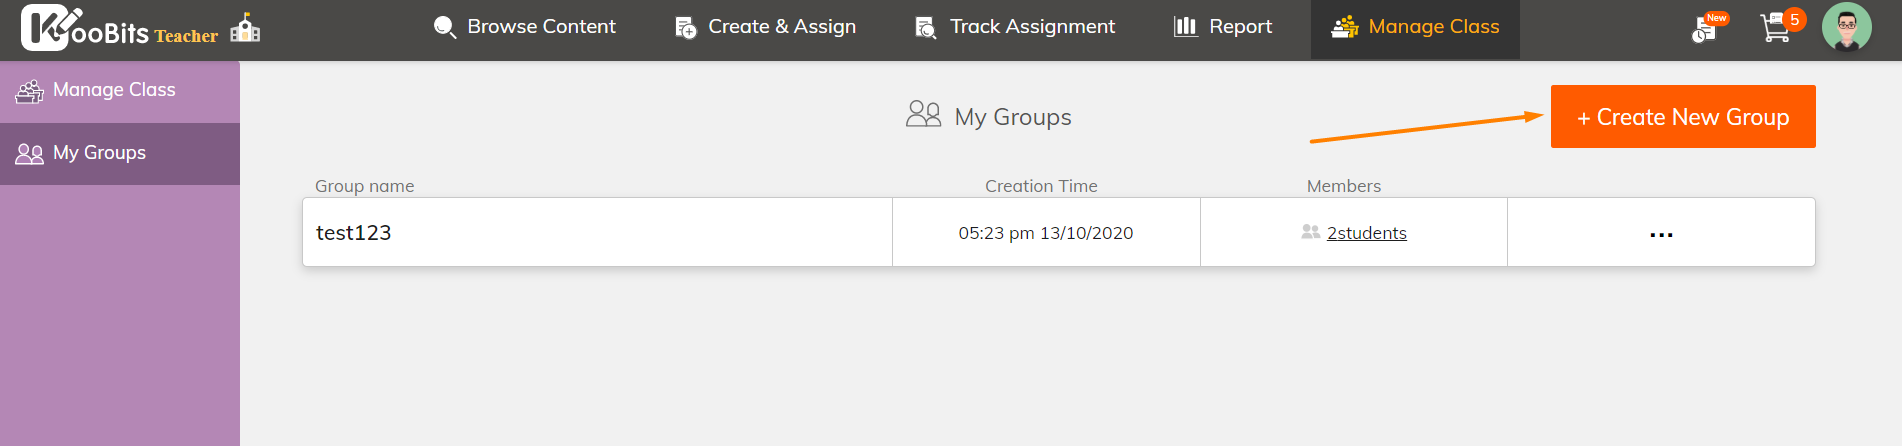Click the Browse Content magnifier icon

coord(444,27)
